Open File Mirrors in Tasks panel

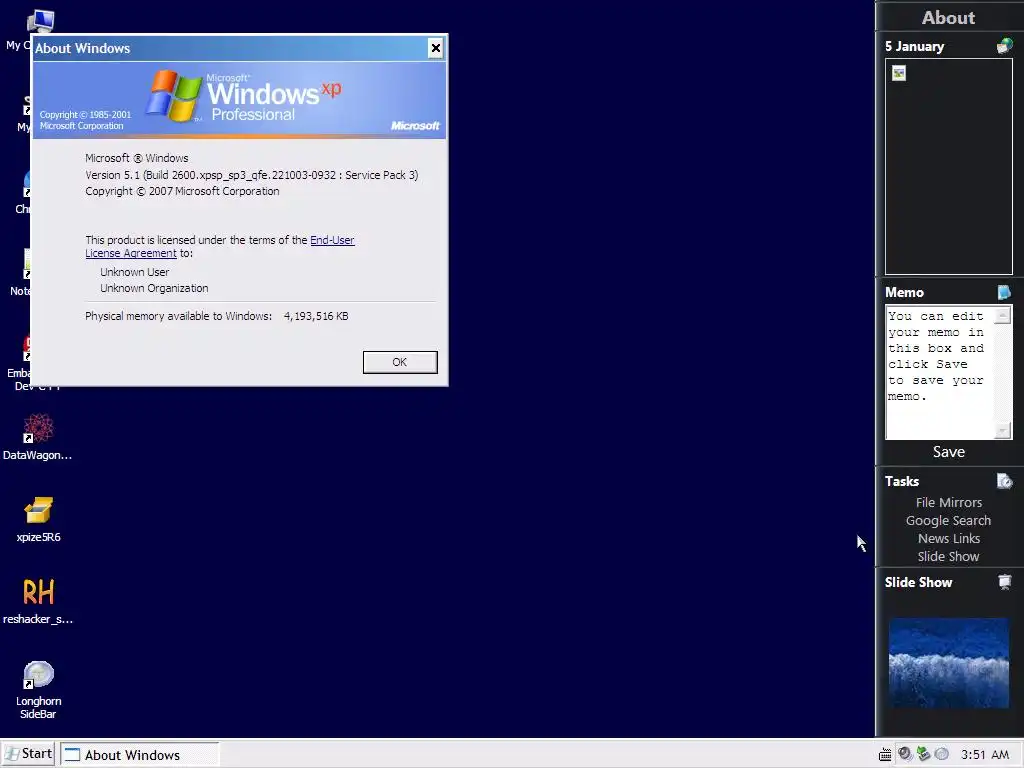[948, 502]
